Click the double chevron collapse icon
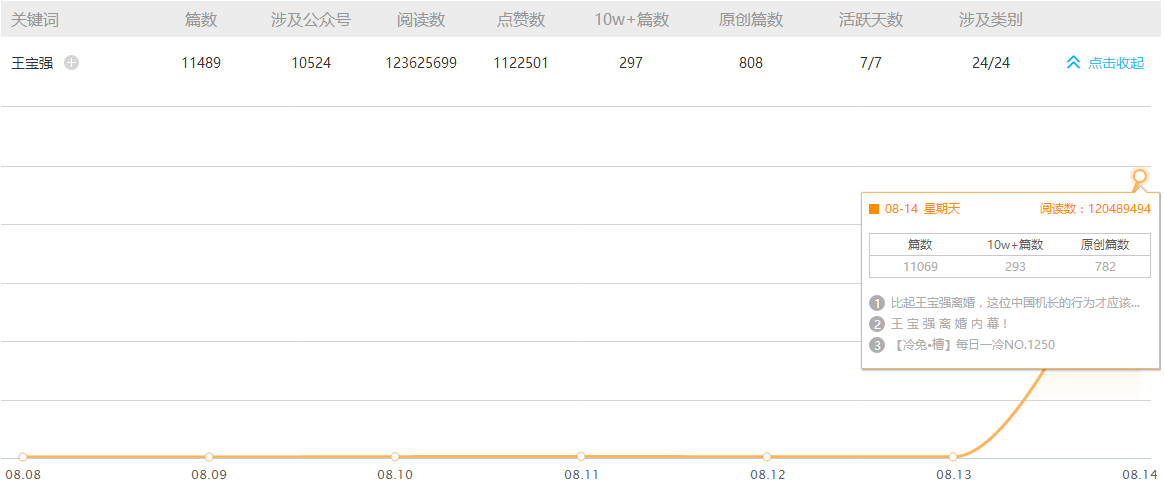 [x=1073, y=63]
